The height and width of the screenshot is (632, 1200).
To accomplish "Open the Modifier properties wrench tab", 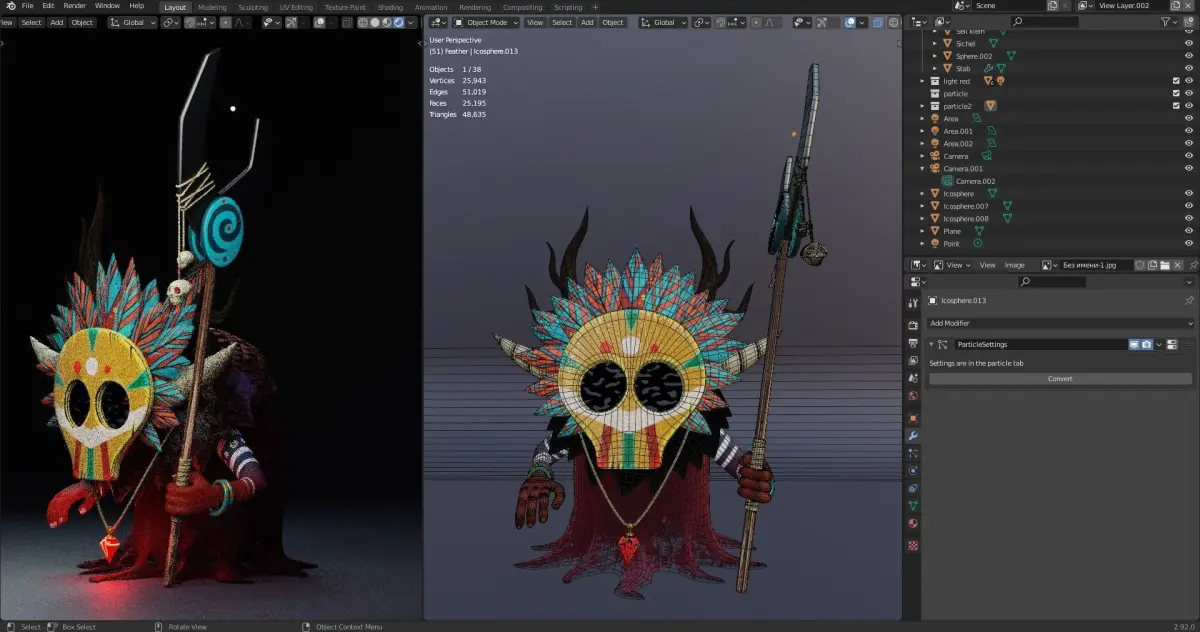I will (913, 436).
